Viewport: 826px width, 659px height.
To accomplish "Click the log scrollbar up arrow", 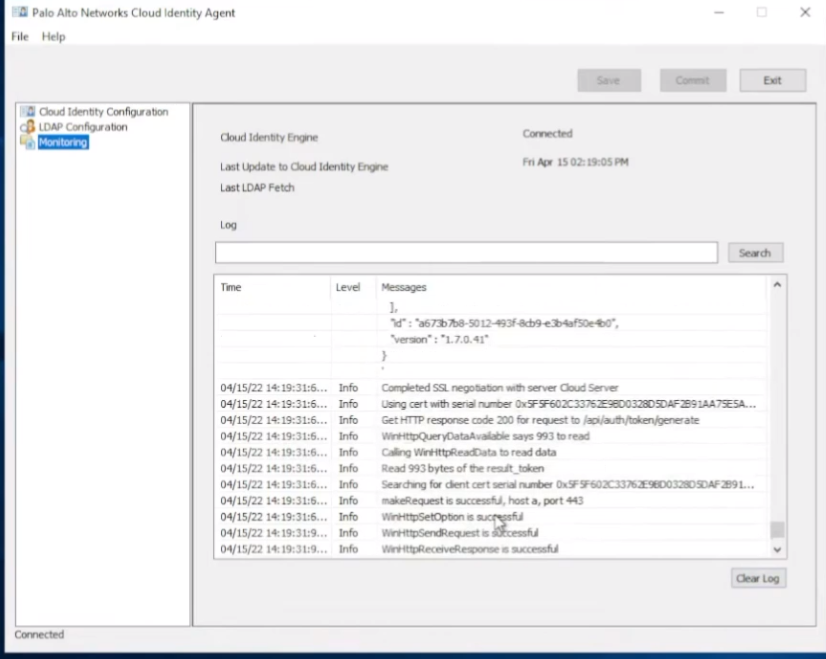I will [777, 285].
